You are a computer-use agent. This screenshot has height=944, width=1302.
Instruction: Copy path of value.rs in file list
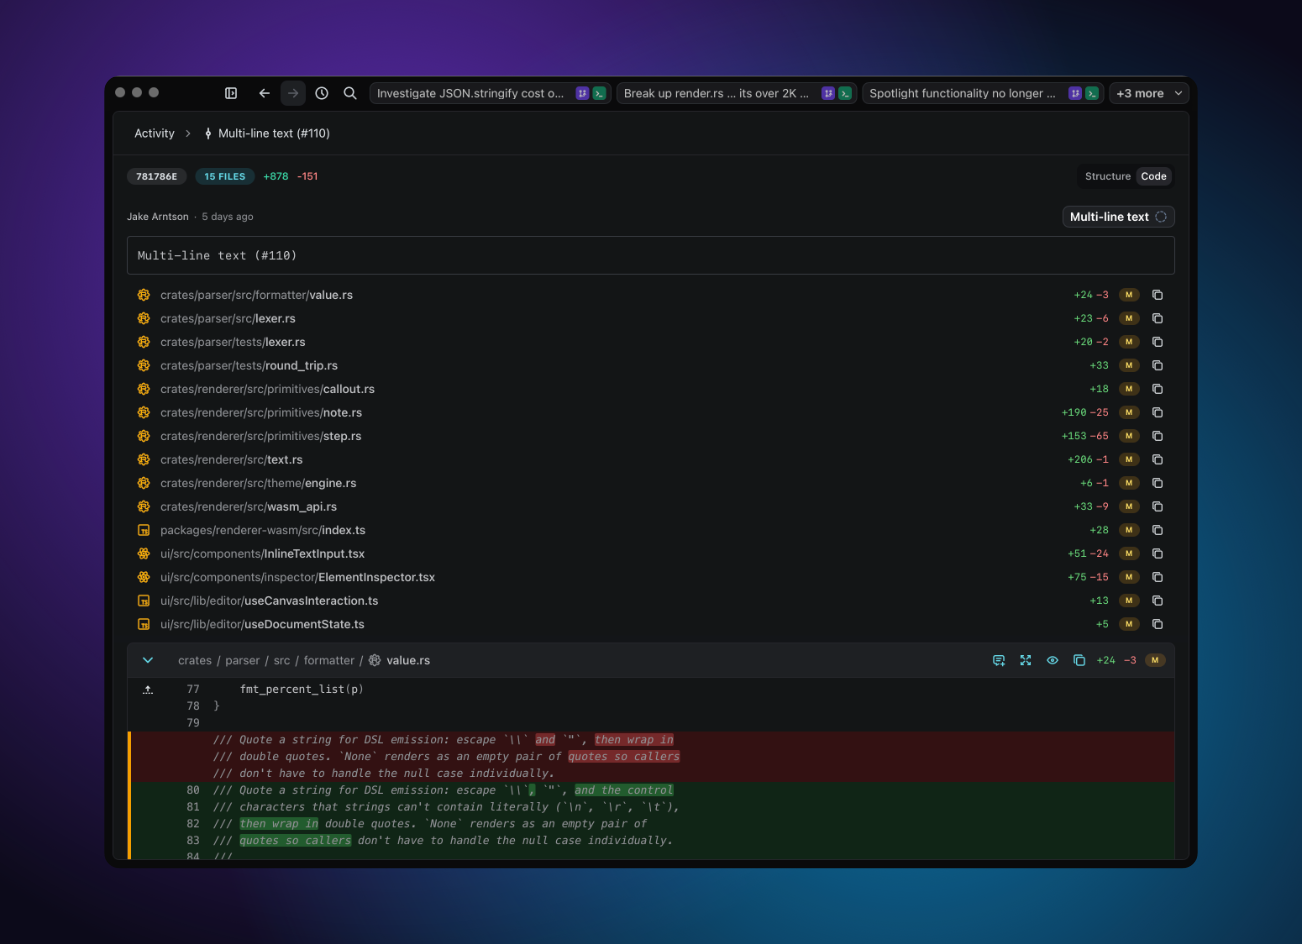[1157, 295]
